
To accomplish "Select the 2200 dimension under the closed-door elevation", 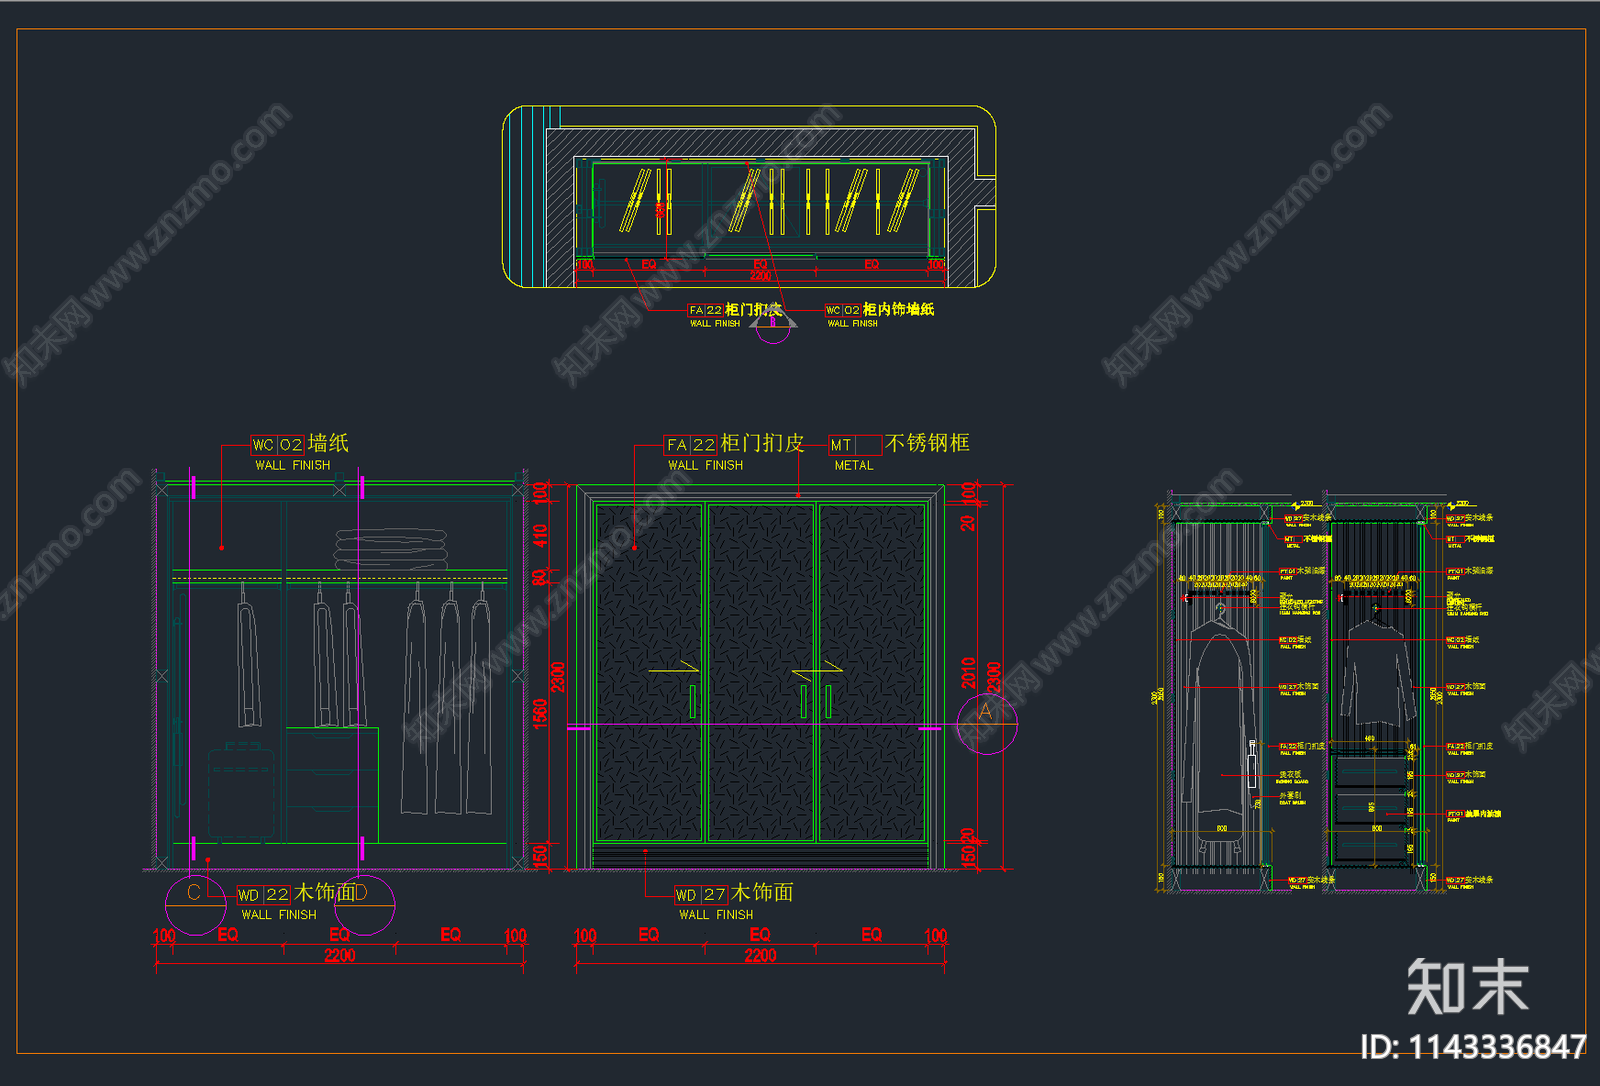I will [760, 956].
